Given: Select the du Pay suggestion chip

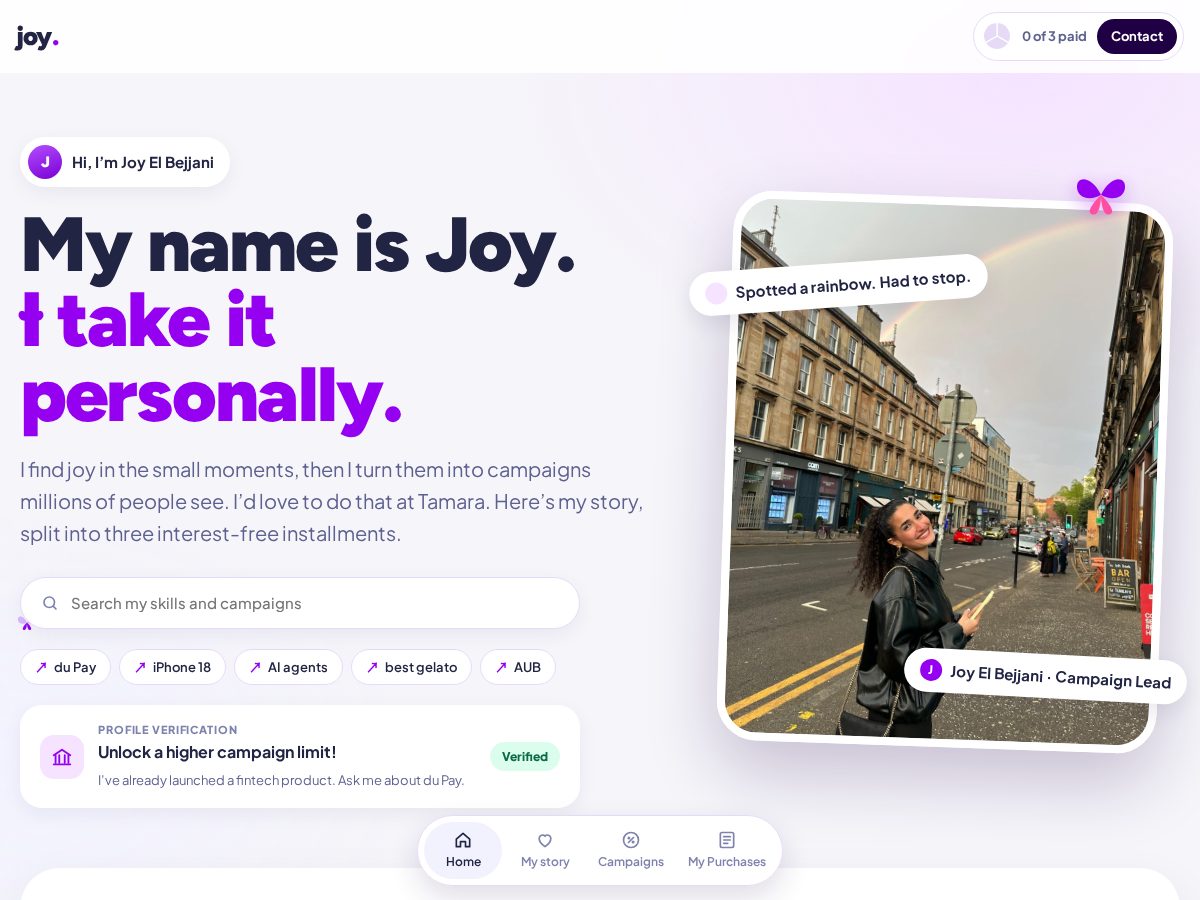Looking at the screenshot, I should [x=65, y=667].
